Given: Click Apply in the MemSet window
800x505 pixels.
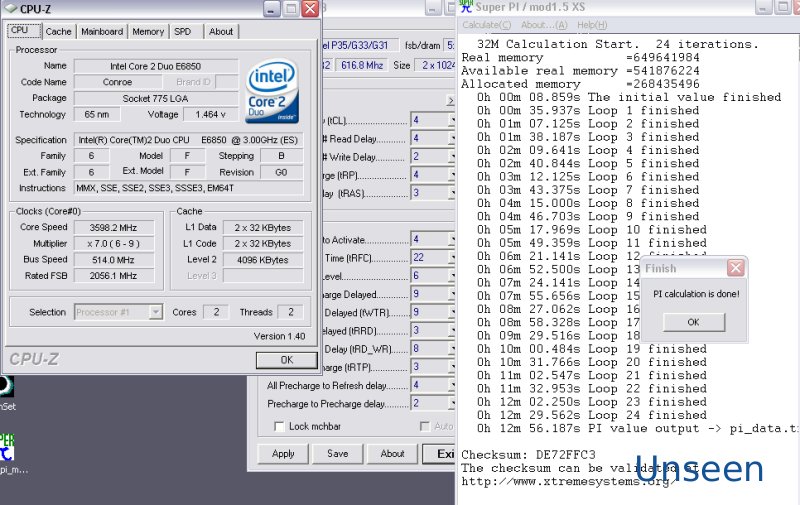Looking at the screenshot, I should (283, 453).
